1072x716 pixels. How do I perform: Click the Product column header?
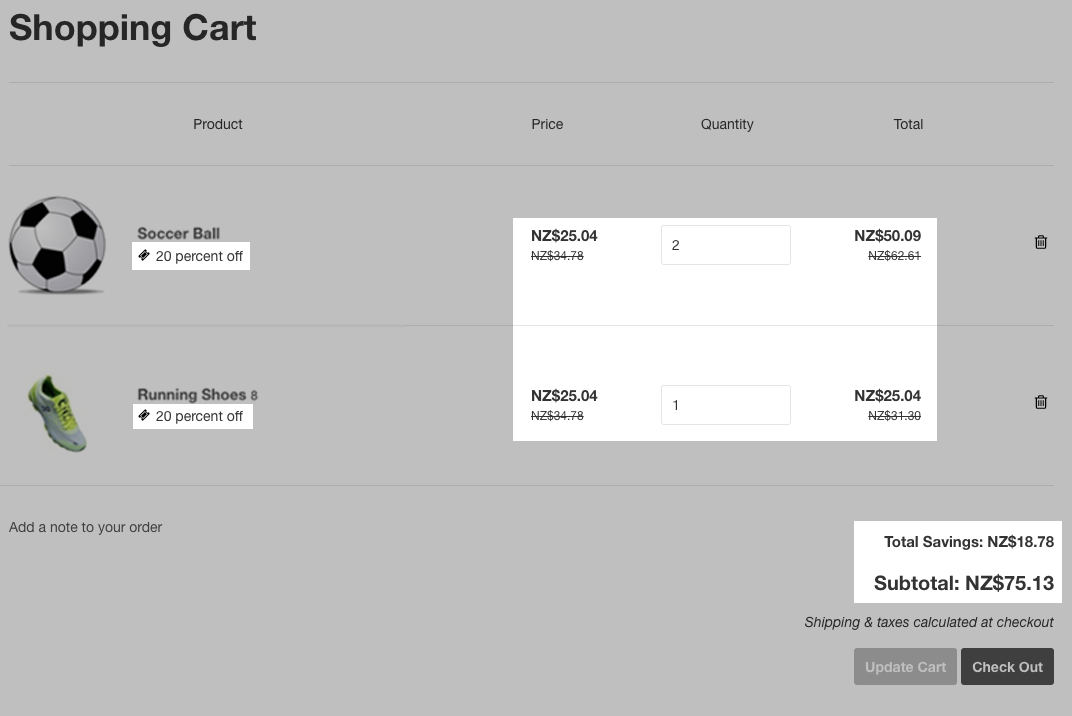click(x=218, y=124)
